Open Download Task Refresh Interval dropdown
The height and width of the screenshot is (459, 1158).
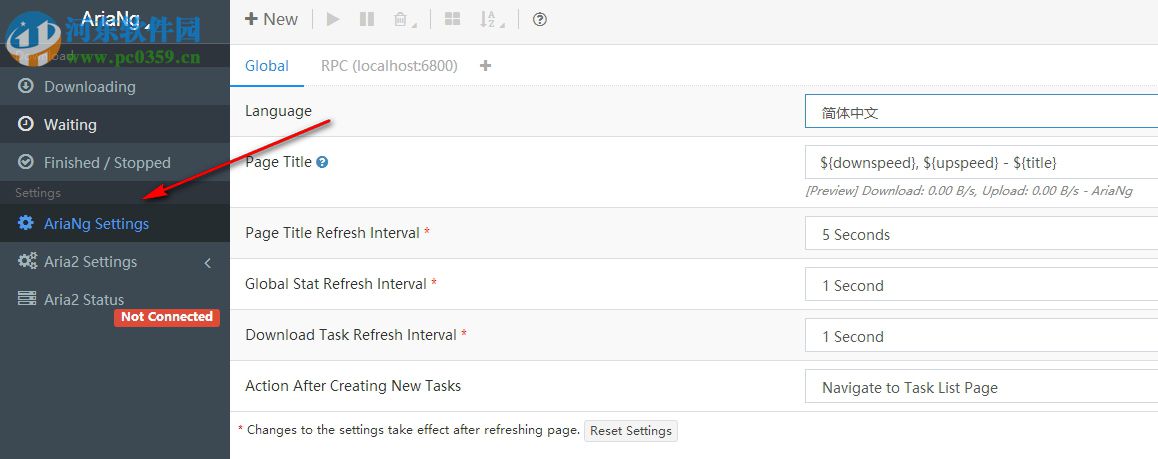[x=981, y=337]
